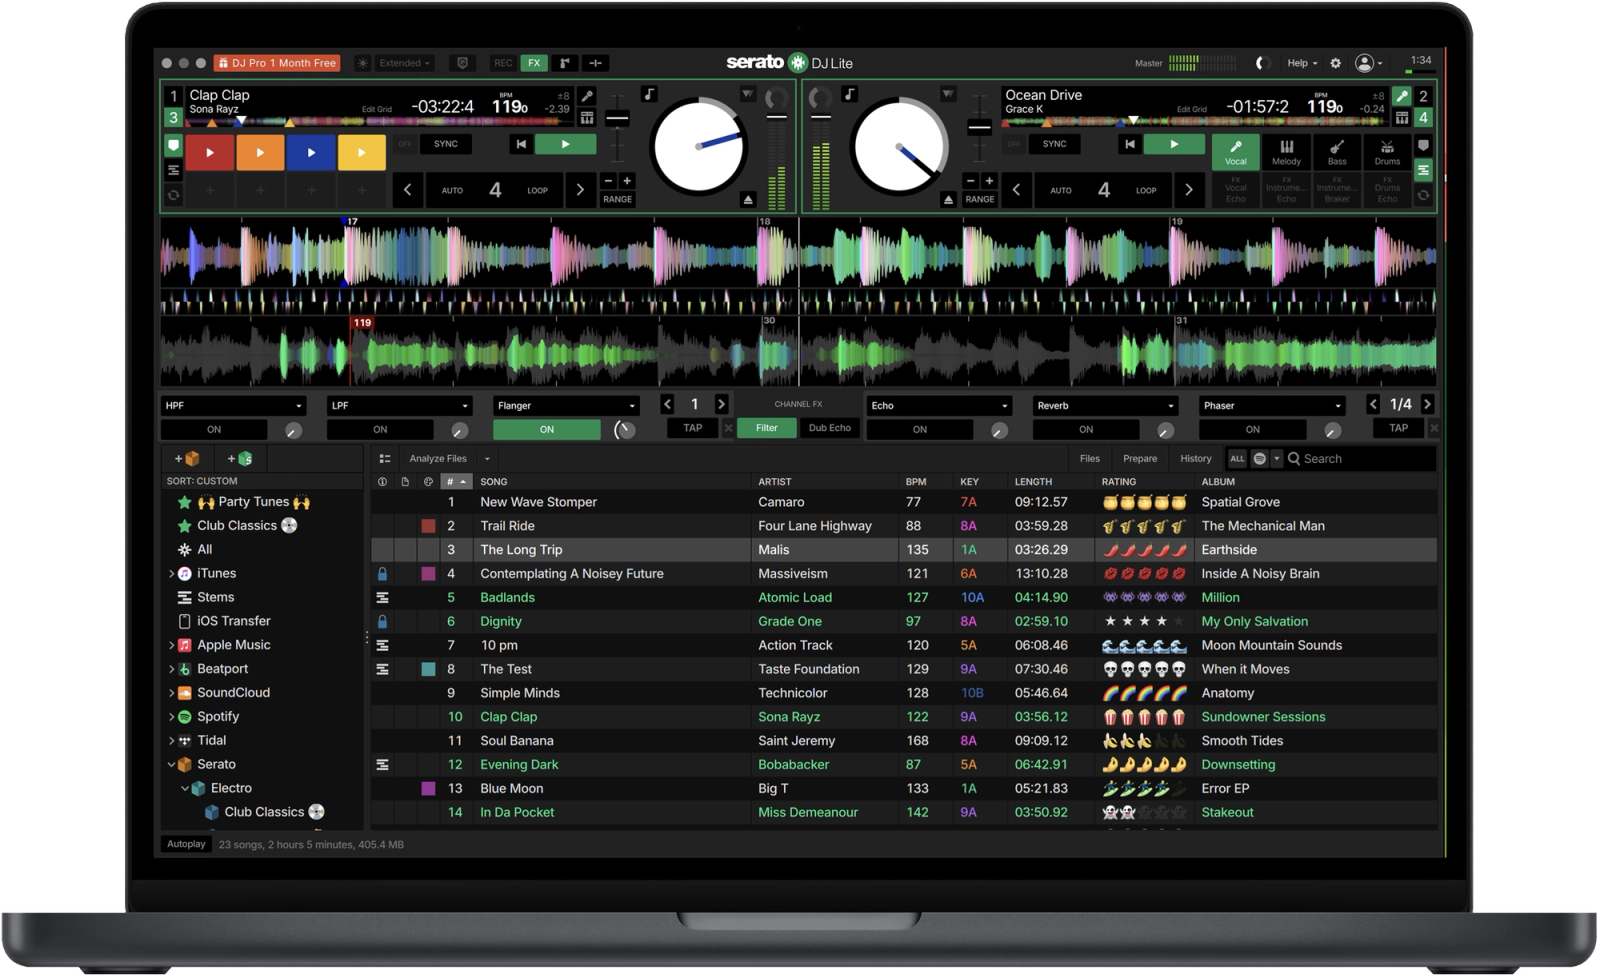Switch to the Prepare tab

click(1139, 459)
